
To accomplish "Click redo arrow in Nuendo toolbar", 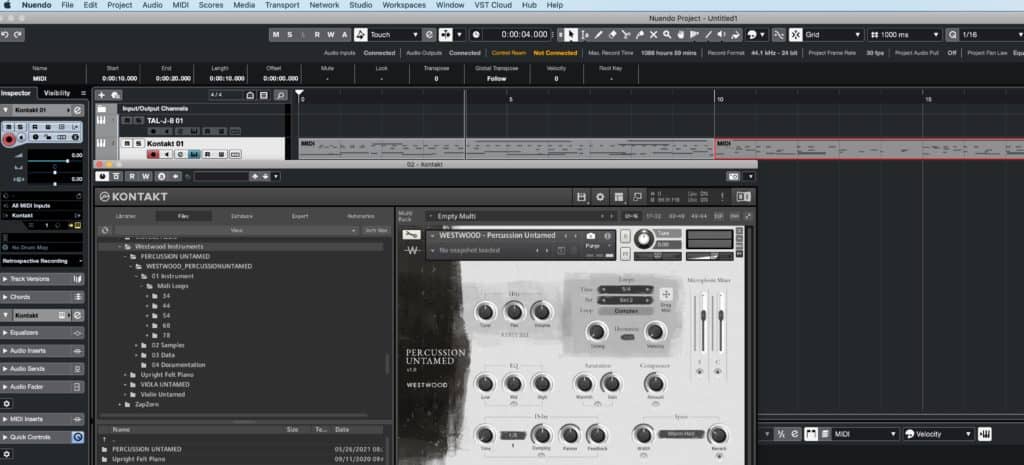I will pos(18,35).
